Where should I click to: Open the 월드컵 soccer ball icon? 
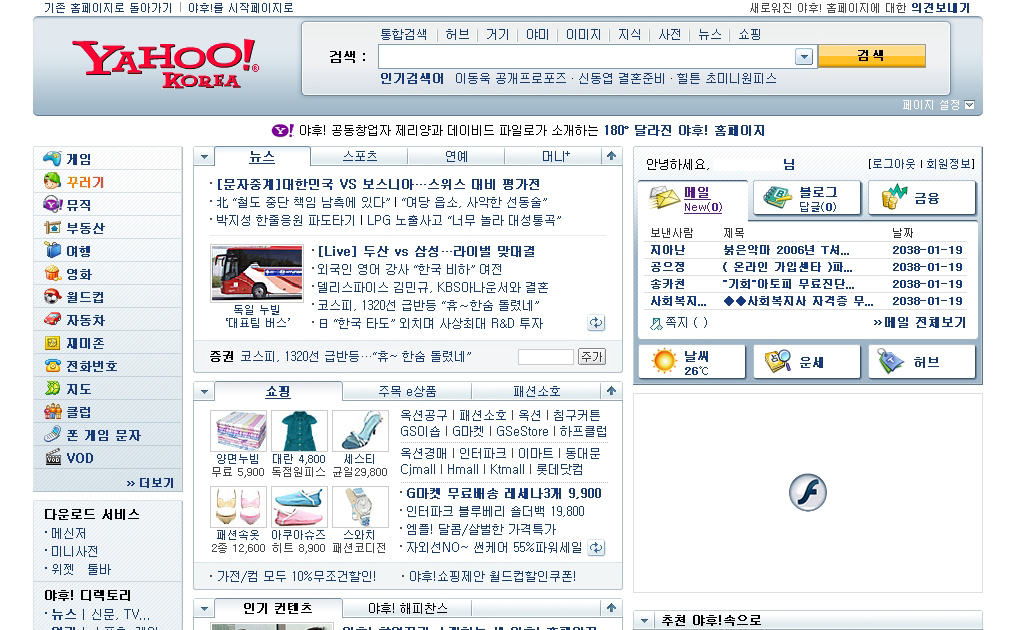tap(52, 297)
